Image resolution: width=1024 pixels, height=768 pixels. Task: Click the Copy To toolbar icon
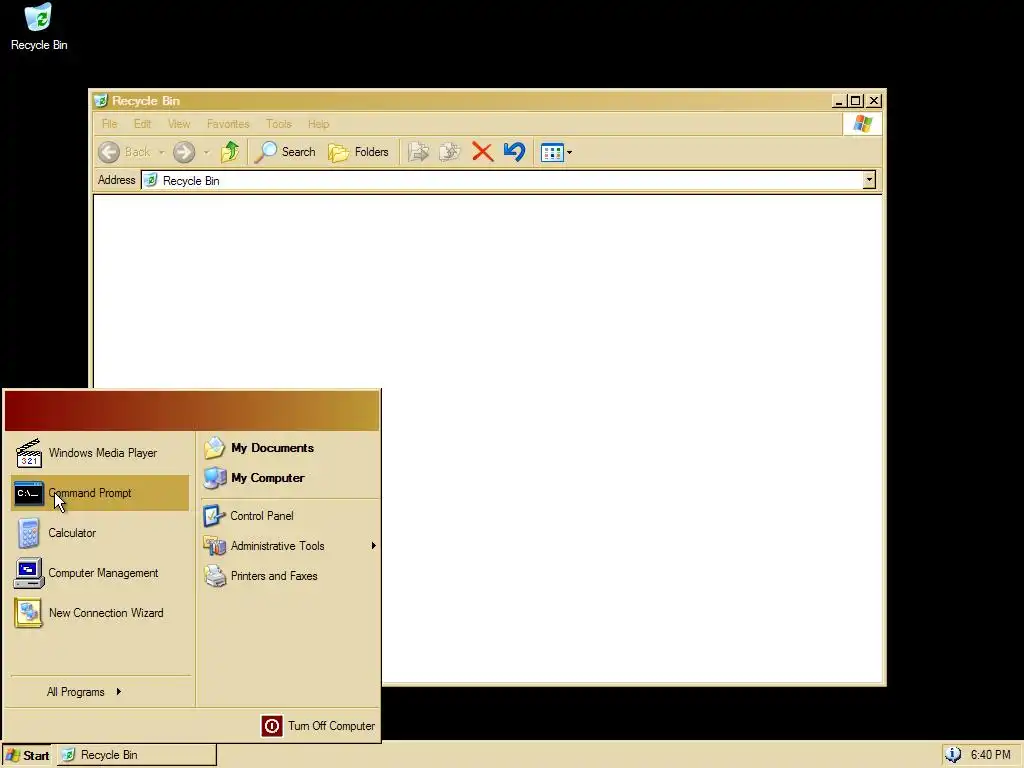[x=450, y=152]
